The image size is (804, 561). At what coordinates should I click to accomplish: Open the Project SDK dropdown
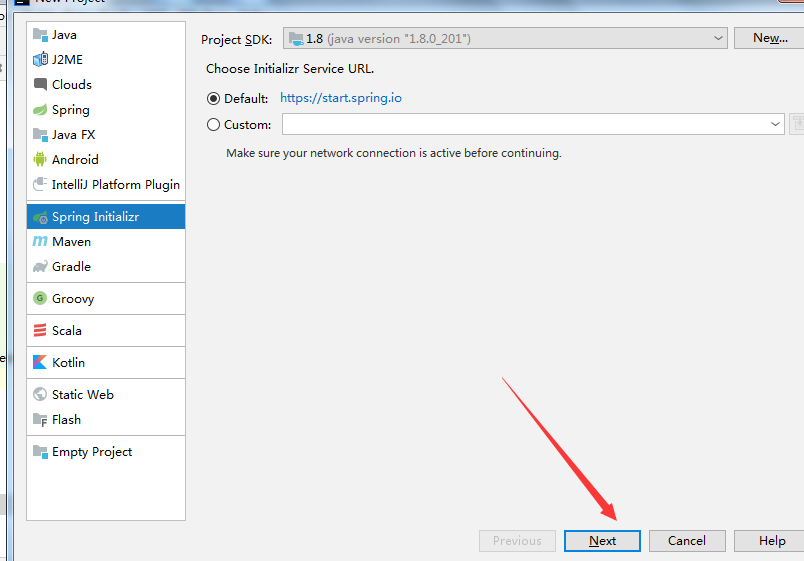(x=505, y=38)
